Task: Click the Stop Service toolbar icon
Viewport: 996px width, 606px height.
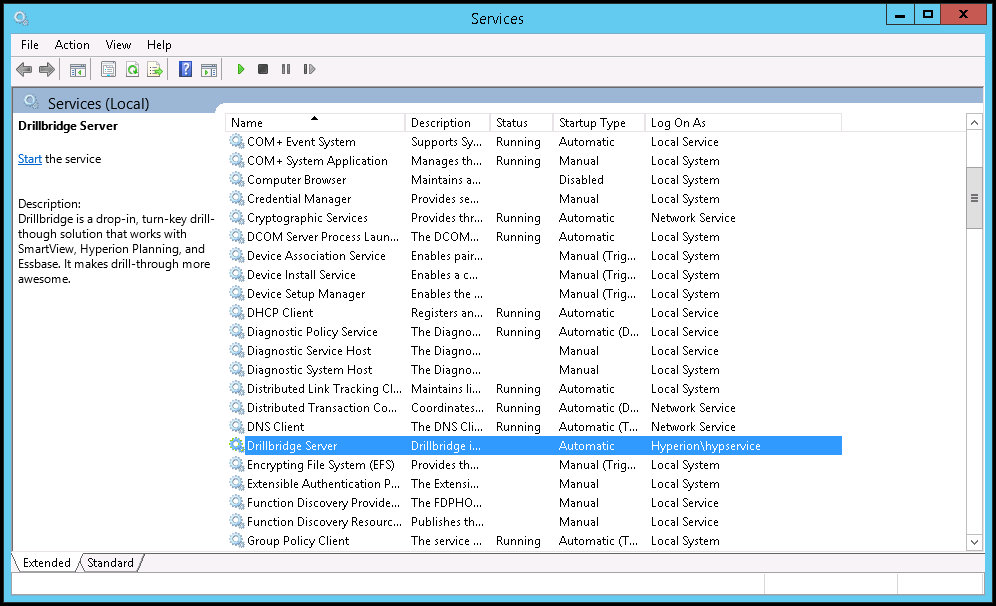Action: click(x=263, y=69)
